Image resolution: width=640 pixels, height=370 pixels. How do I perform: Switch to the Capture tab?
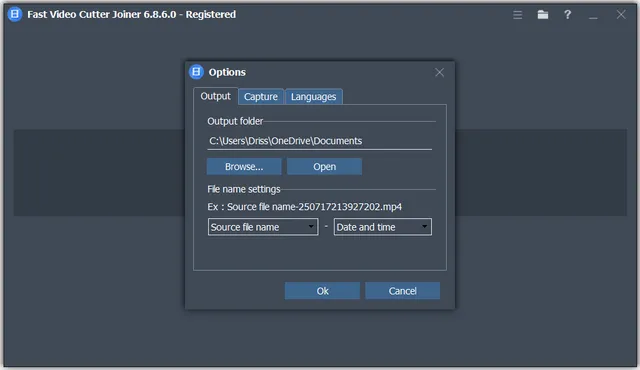click(261, 97)
